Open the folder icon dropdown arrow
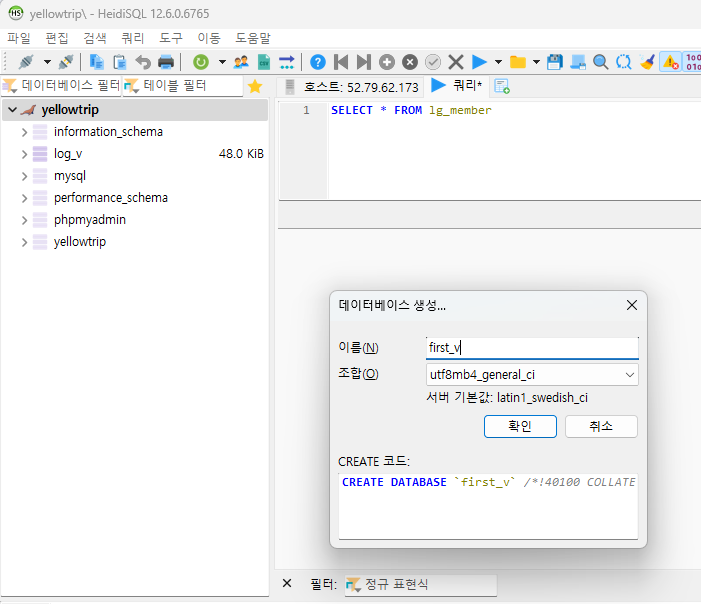The image size is (701, 604). tap(536, 62)
